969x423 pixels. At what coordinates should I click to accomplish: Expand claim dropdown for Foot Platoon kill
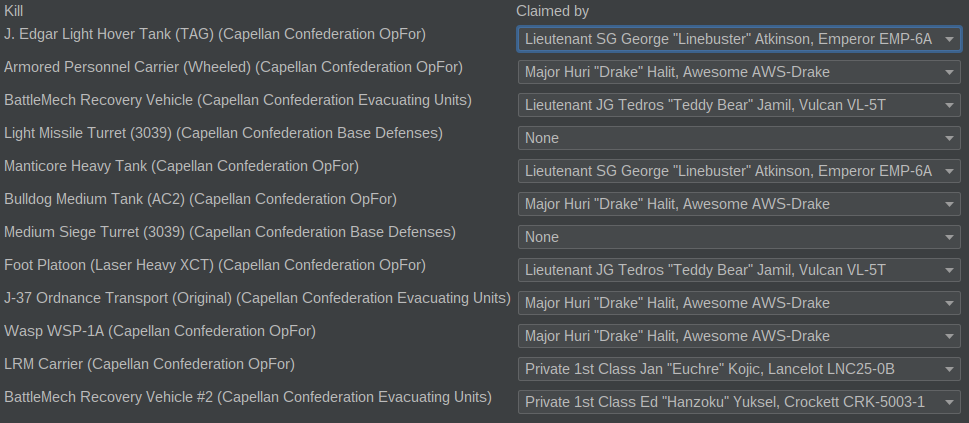click(x=738, y=270)
